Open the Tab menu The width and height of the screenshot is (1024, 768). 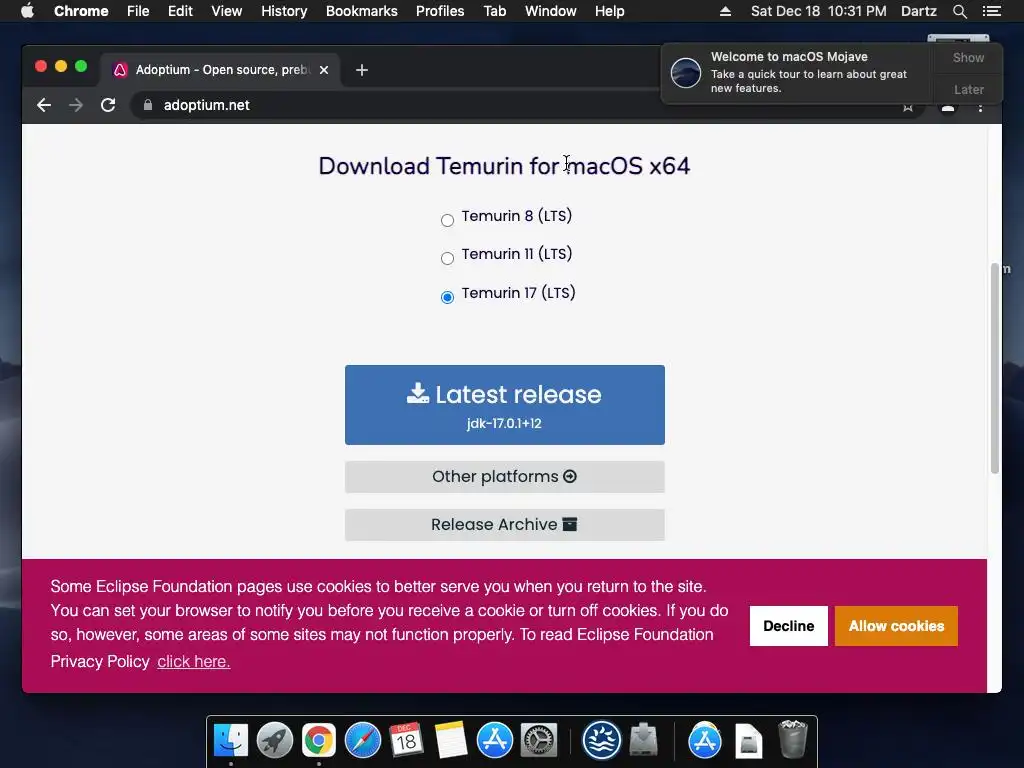(494, 11)
